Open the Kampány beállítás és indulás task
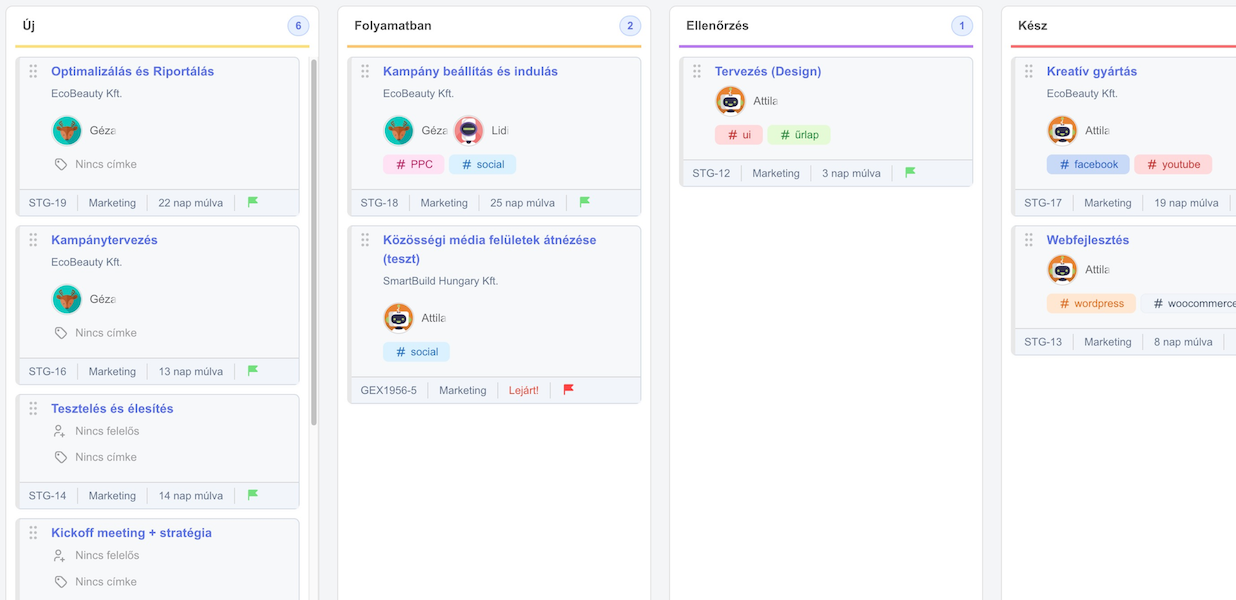Screen dimensions: 1236x600 pos(470,71)
